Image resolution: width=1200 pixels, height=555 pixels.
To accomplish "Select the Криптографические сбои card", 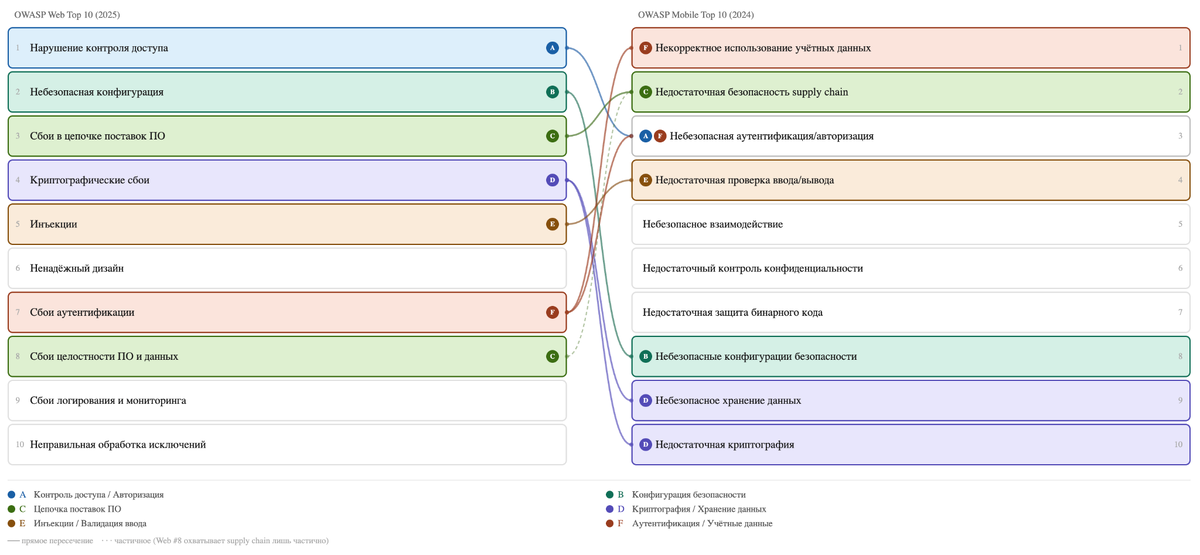I will click(x=287, y=180).
